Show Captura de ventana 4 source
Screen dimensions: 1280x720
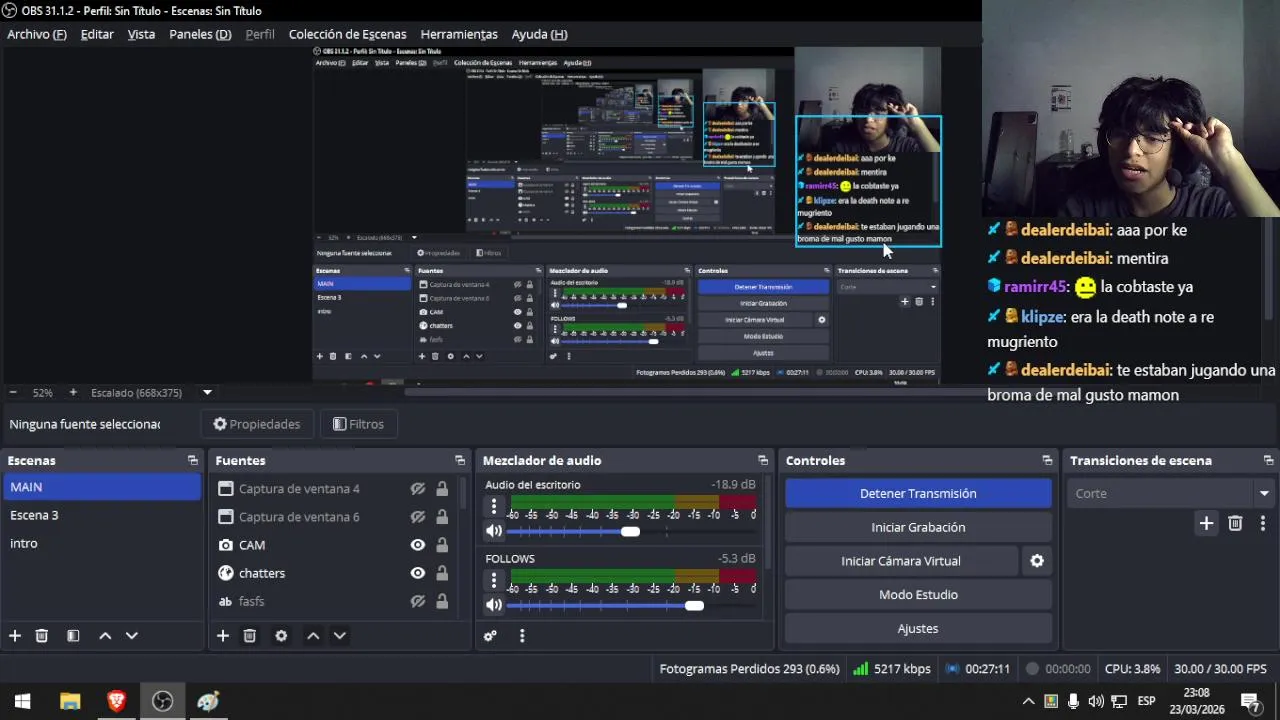click(x=418, y=489)
